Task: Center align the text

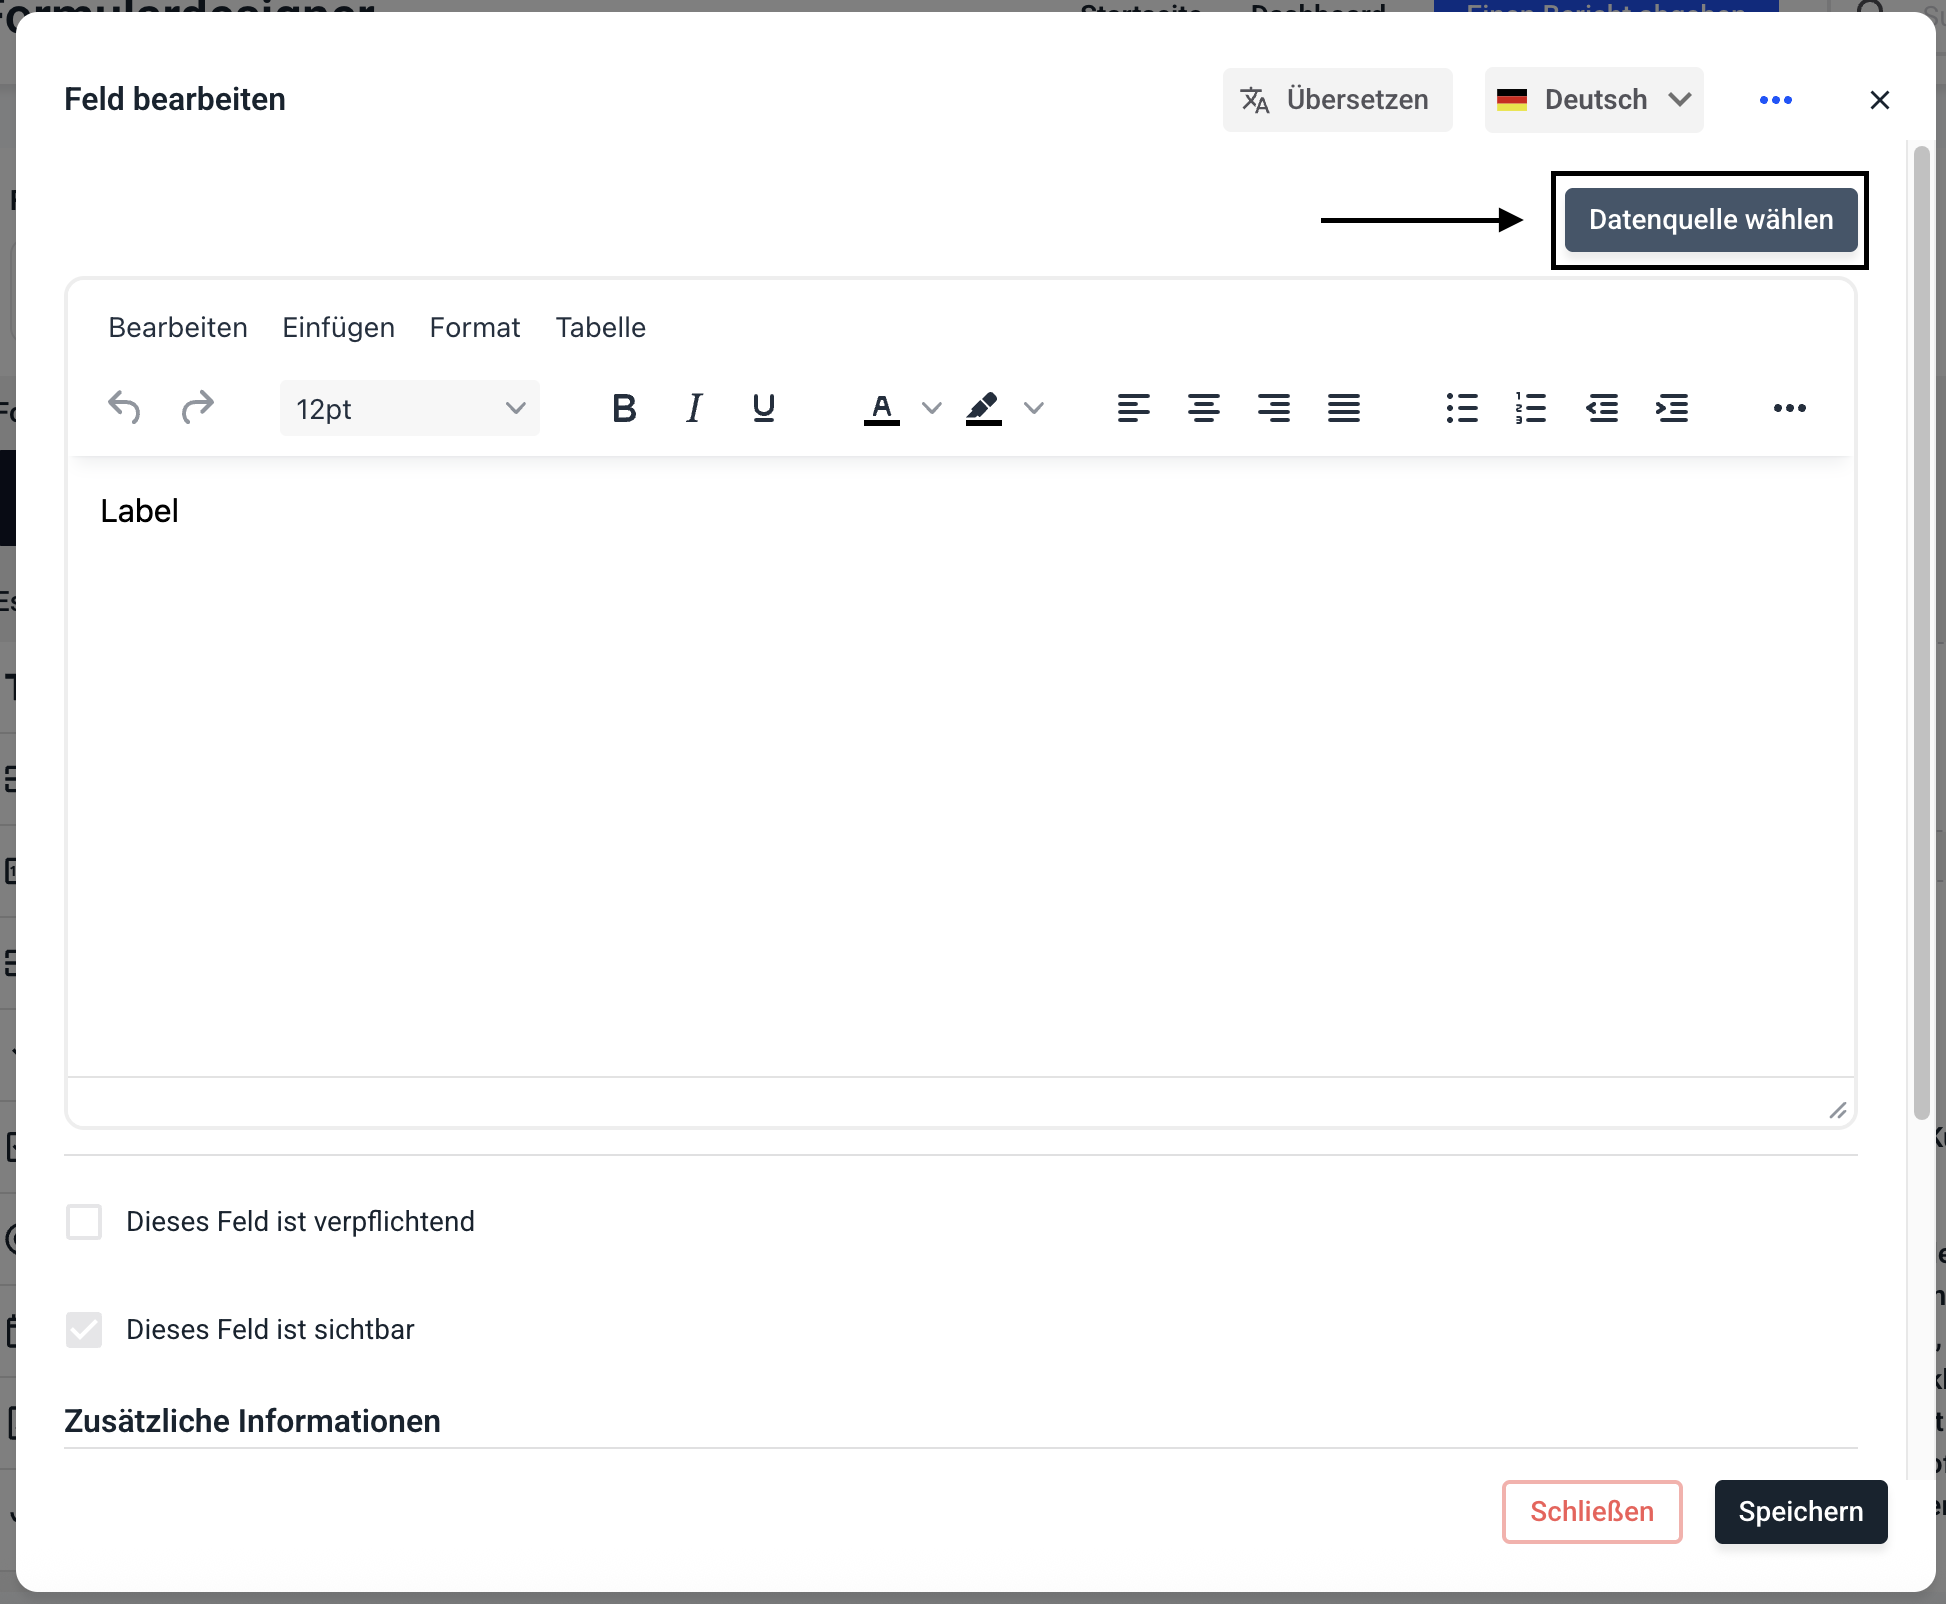Action: tap(1203, 408)
